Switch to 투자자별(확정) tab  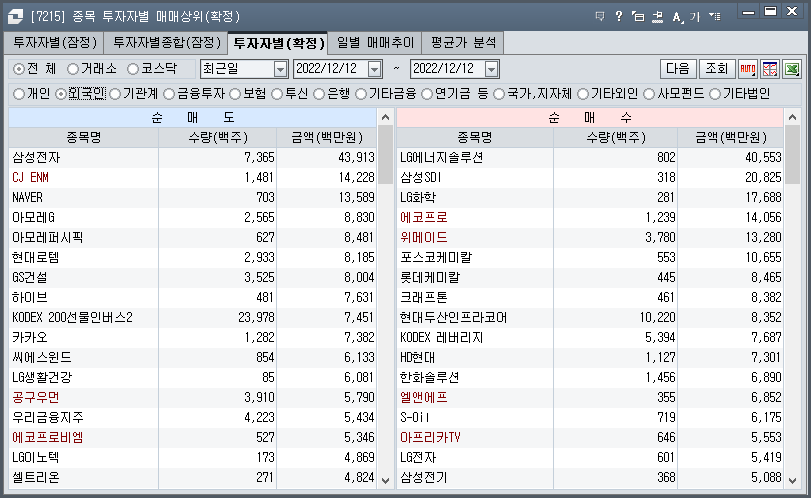[x=278, y=43]
